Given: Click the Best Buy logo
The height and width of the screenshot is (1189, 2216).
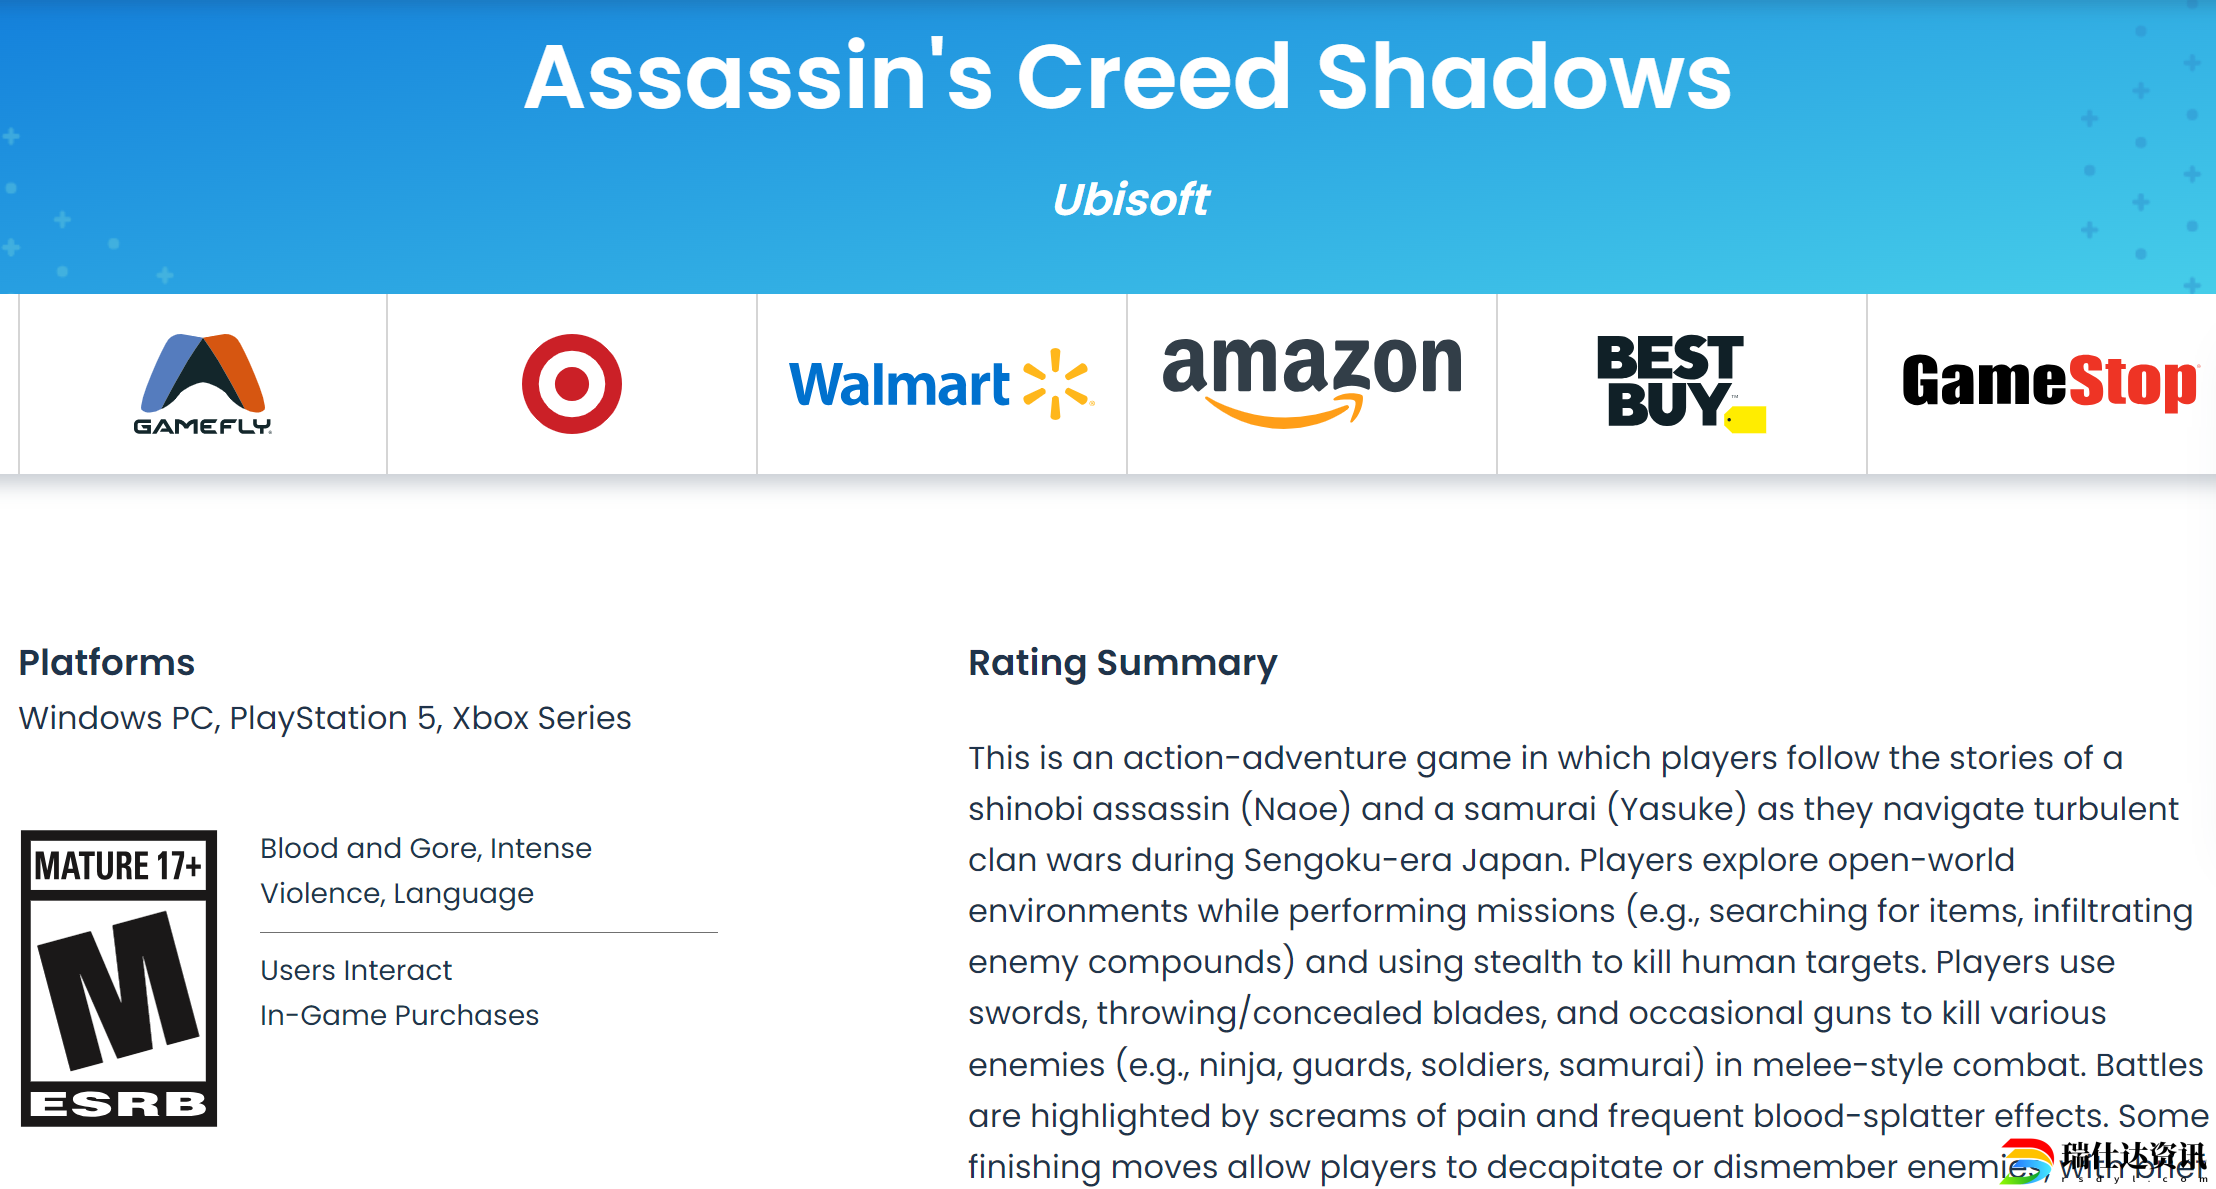Looking at the screenshot, I should point(1681,384).
